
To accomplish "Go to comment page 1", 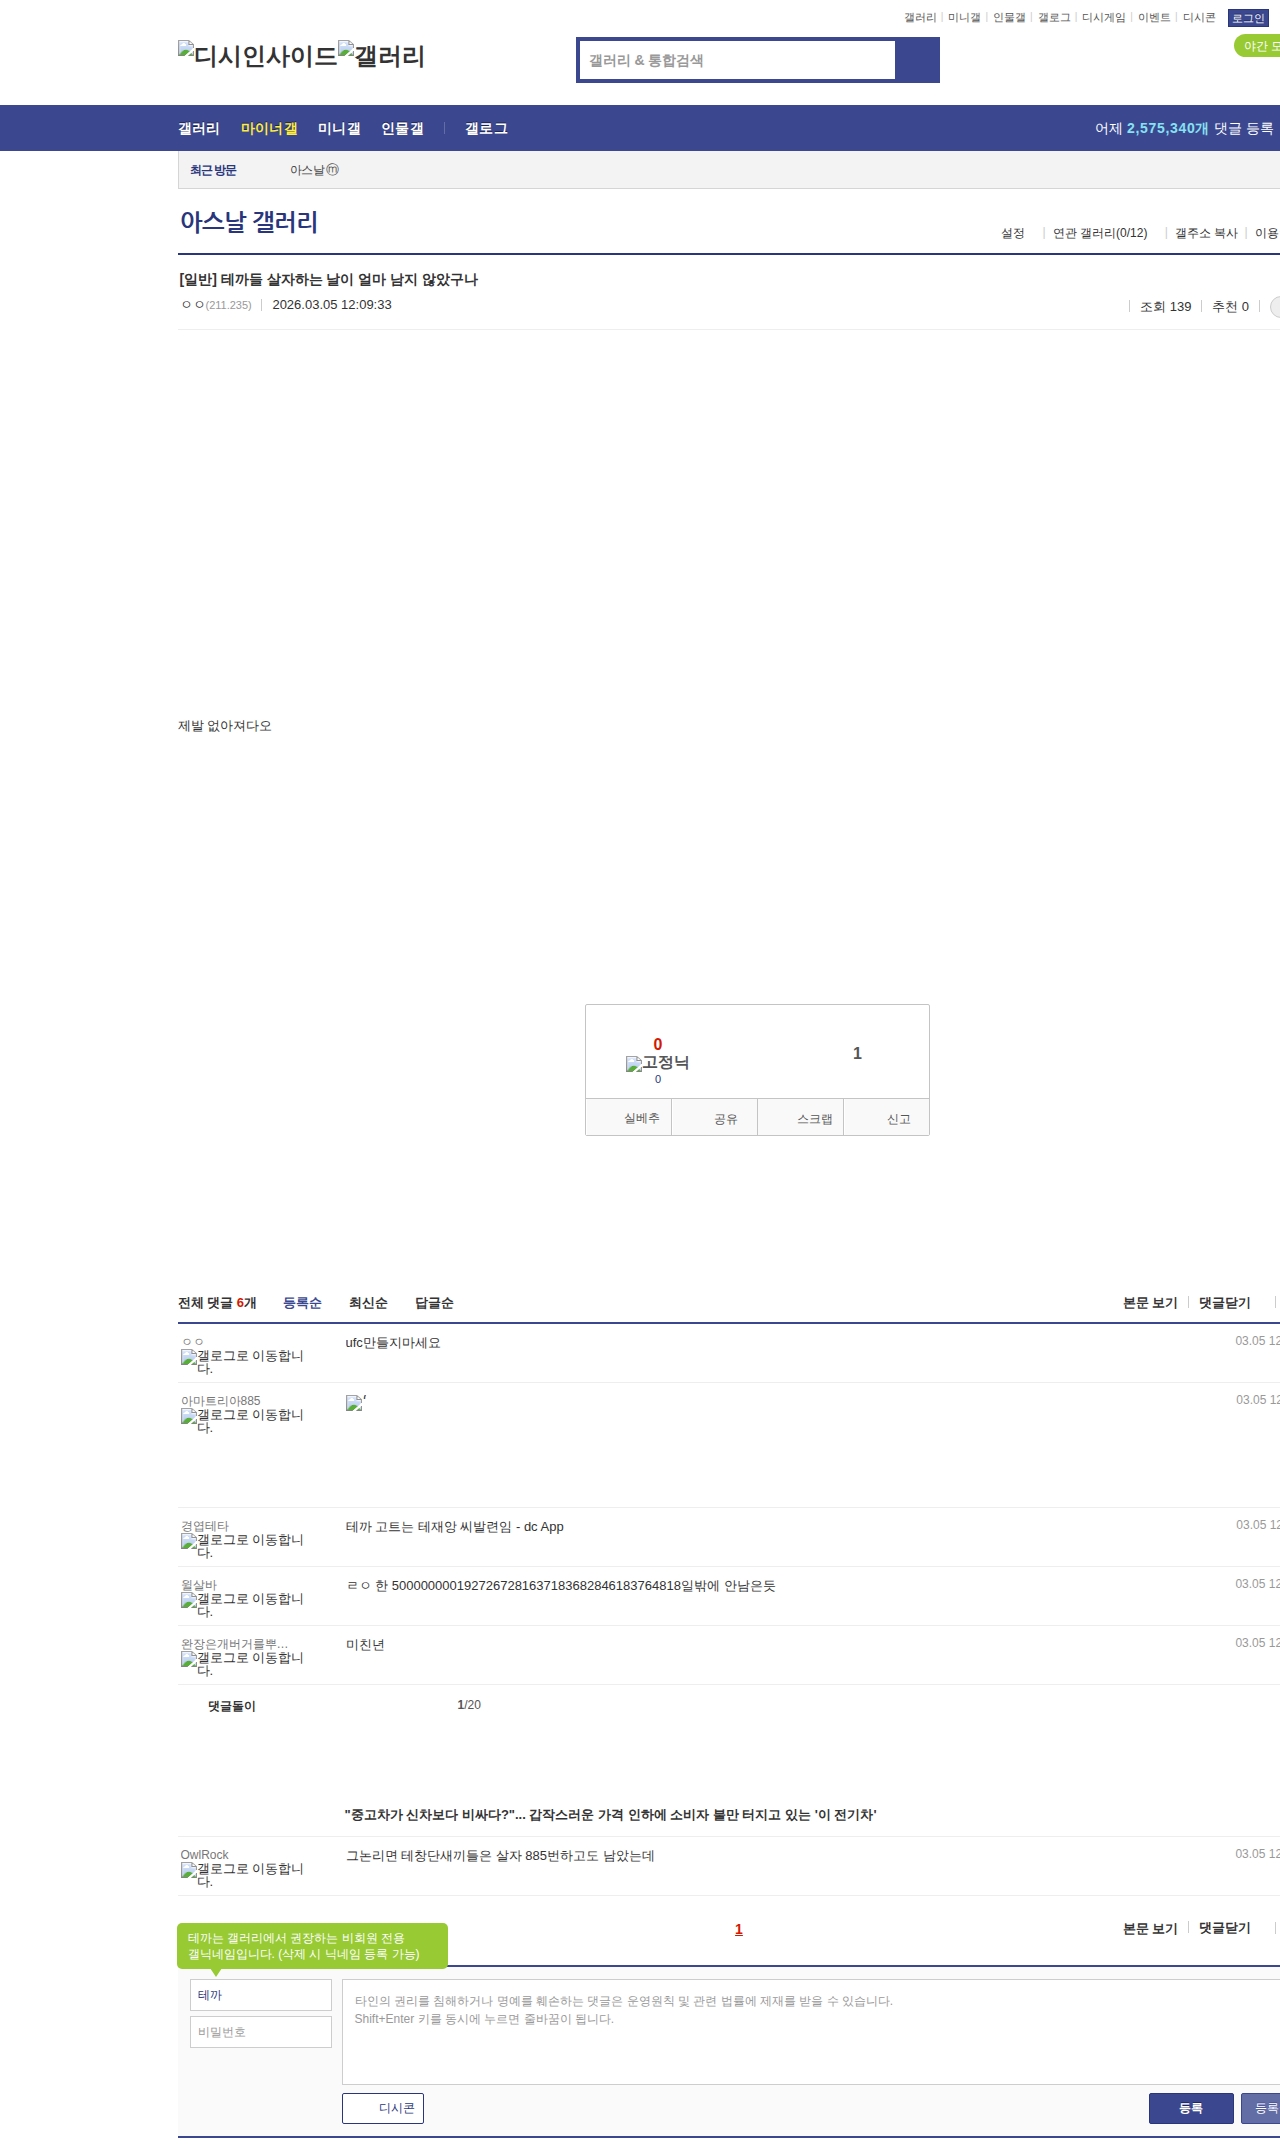I will pyautogui.click(x=739, y=1929).
